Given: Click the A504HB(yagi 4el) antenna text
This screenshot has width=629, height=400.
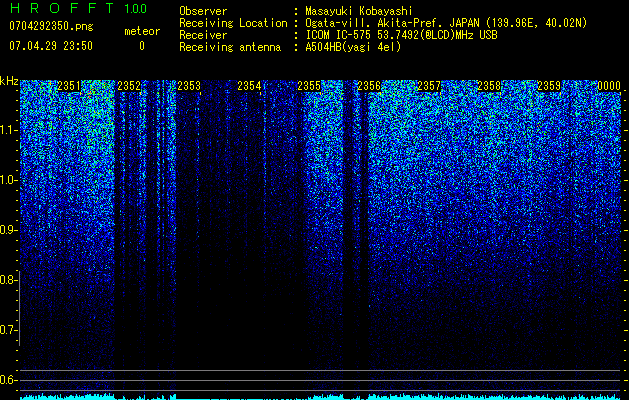Looking at the screenshot, I should point(353,47).
